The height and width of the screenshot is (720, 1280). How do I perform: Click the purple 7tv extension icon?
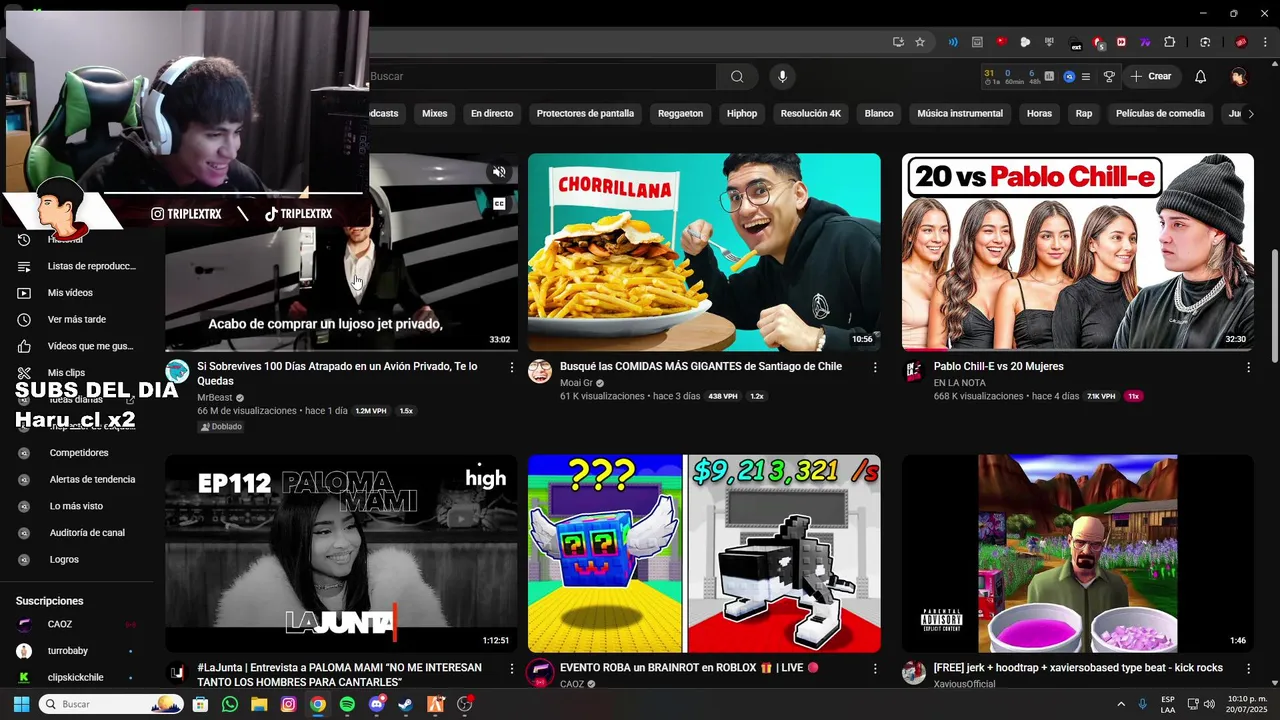1145,42
